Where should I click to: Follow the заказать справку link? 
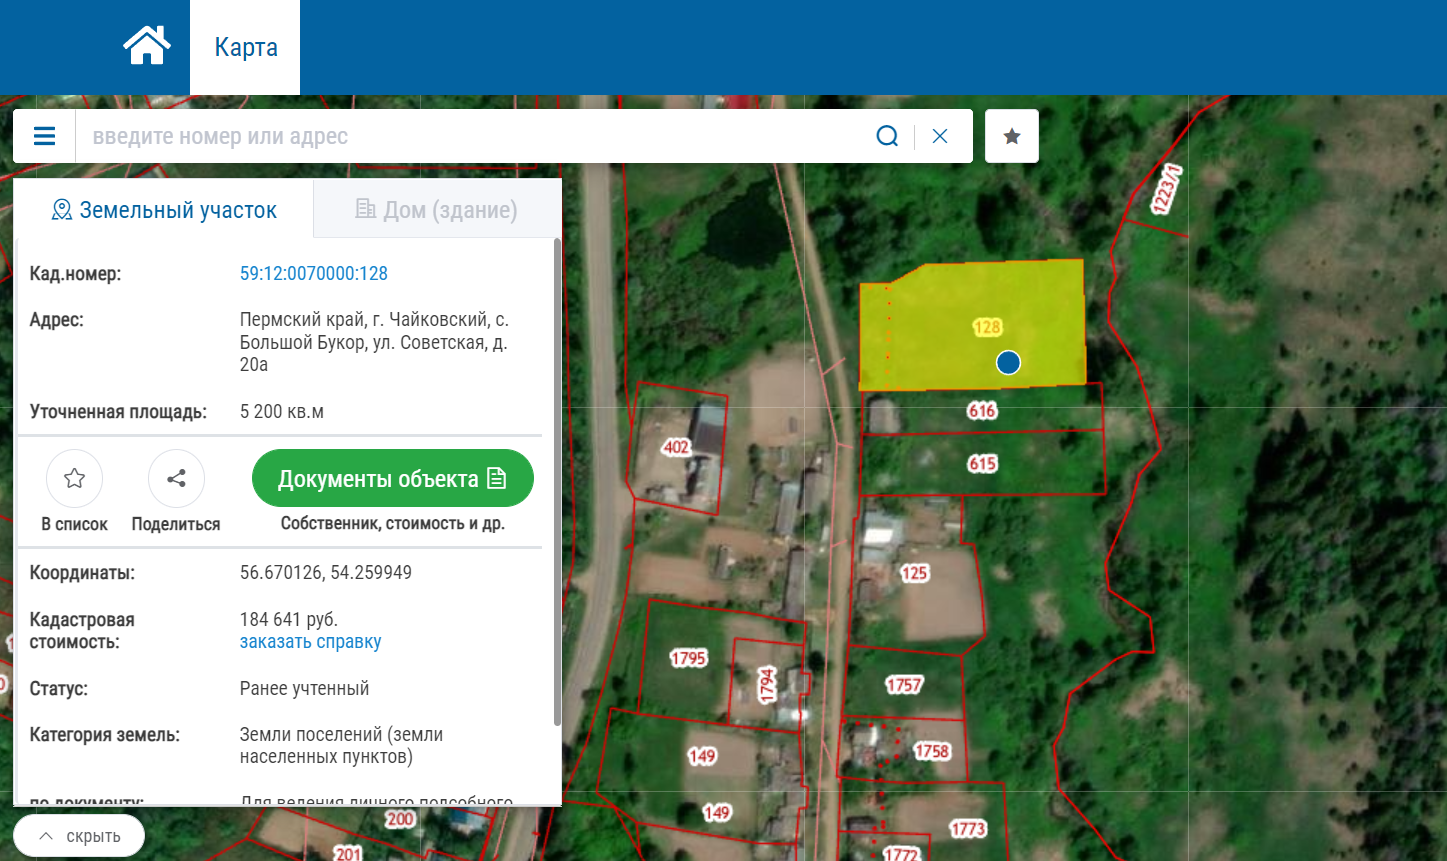[x=311, y=642]
